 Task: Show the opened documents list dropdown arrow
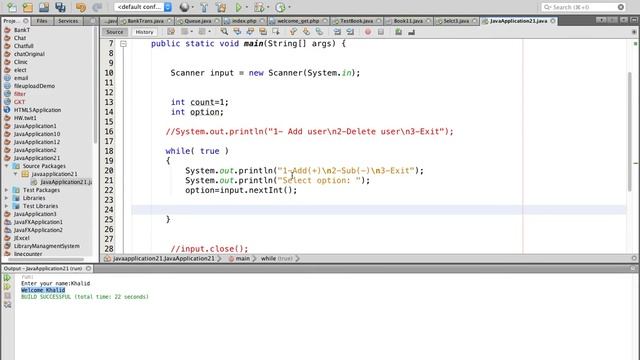tap(624, 20)
